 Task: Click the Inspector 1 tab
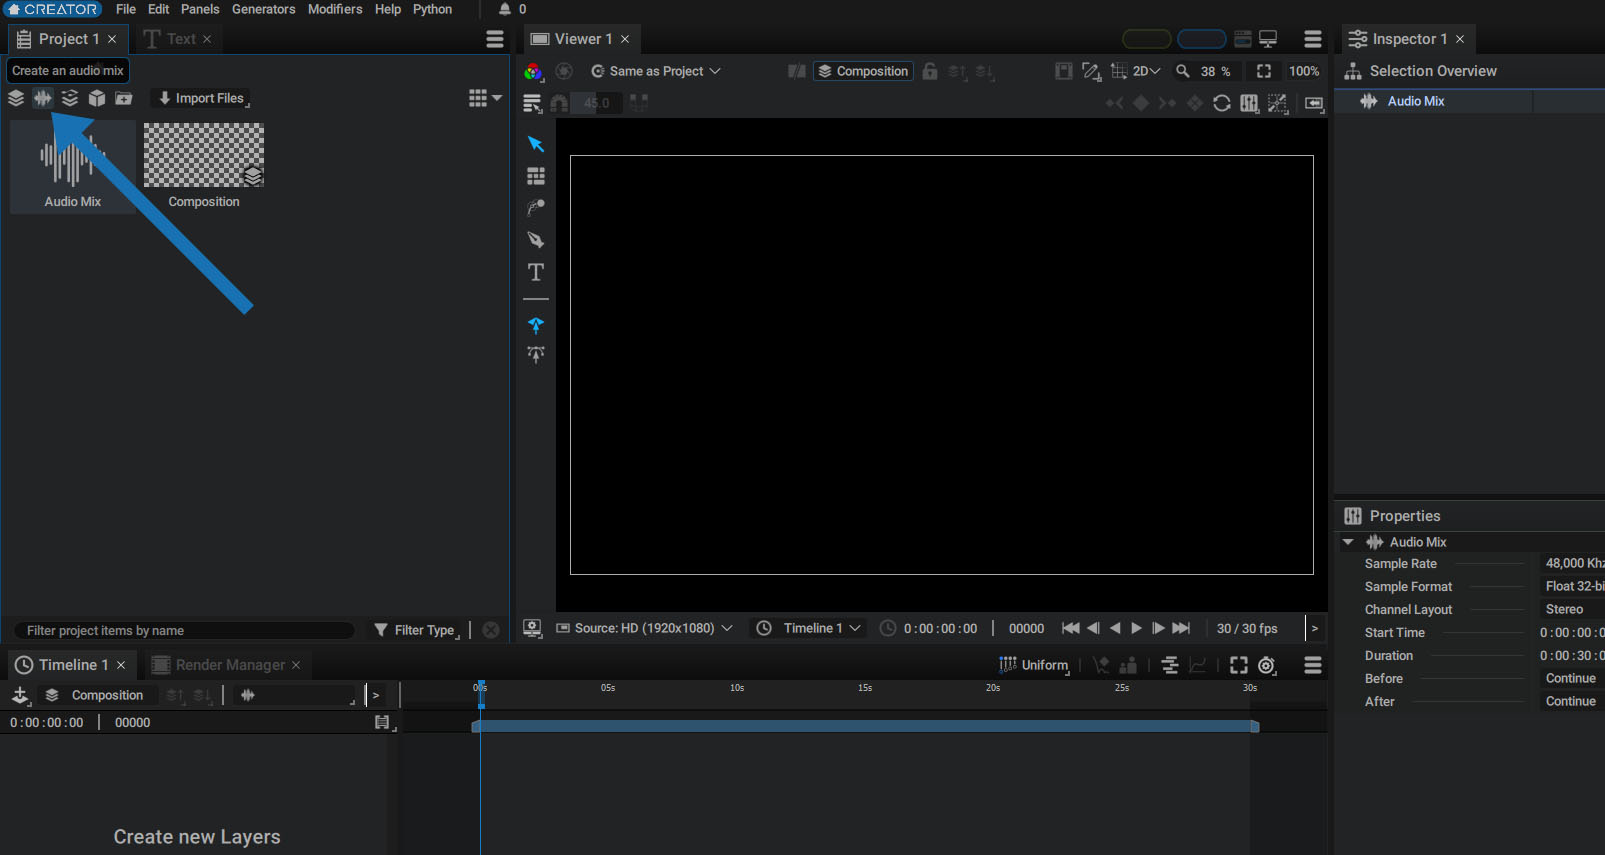1406,39
